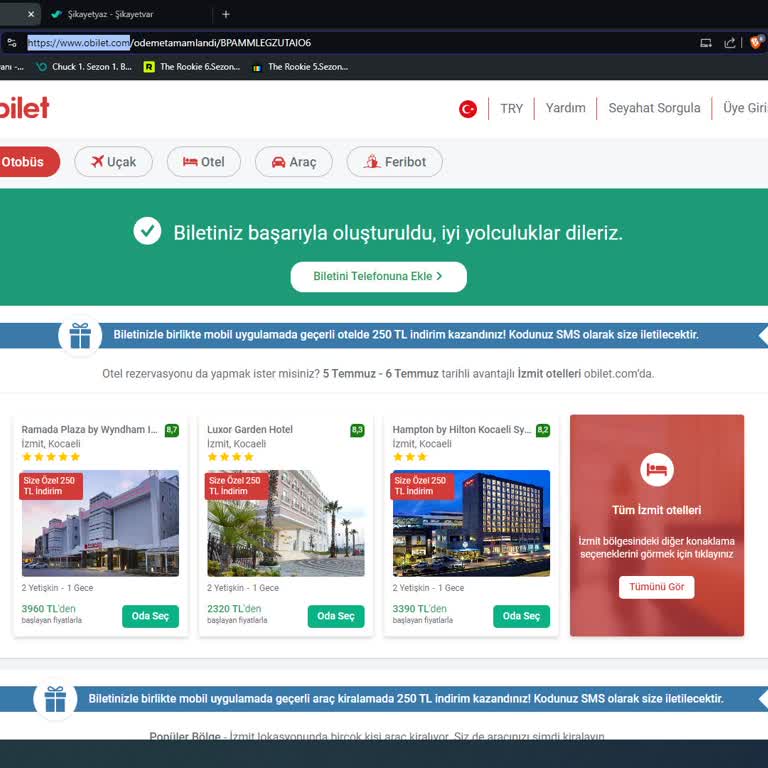This screenshot has height=768, width=768.
Task: Click bed icon on Tüm İzmit otelleri card
Action: coord(657,470)
